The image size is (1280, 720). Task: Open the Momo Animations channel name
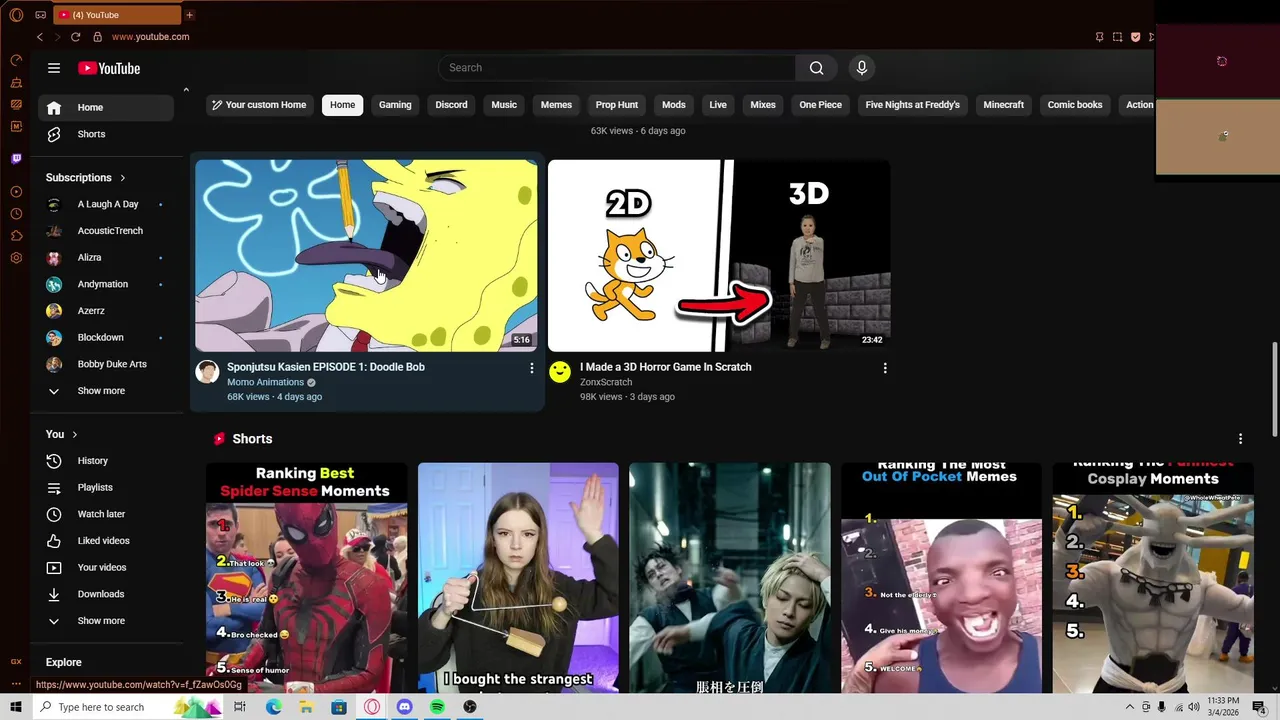[x=265, y=382]
